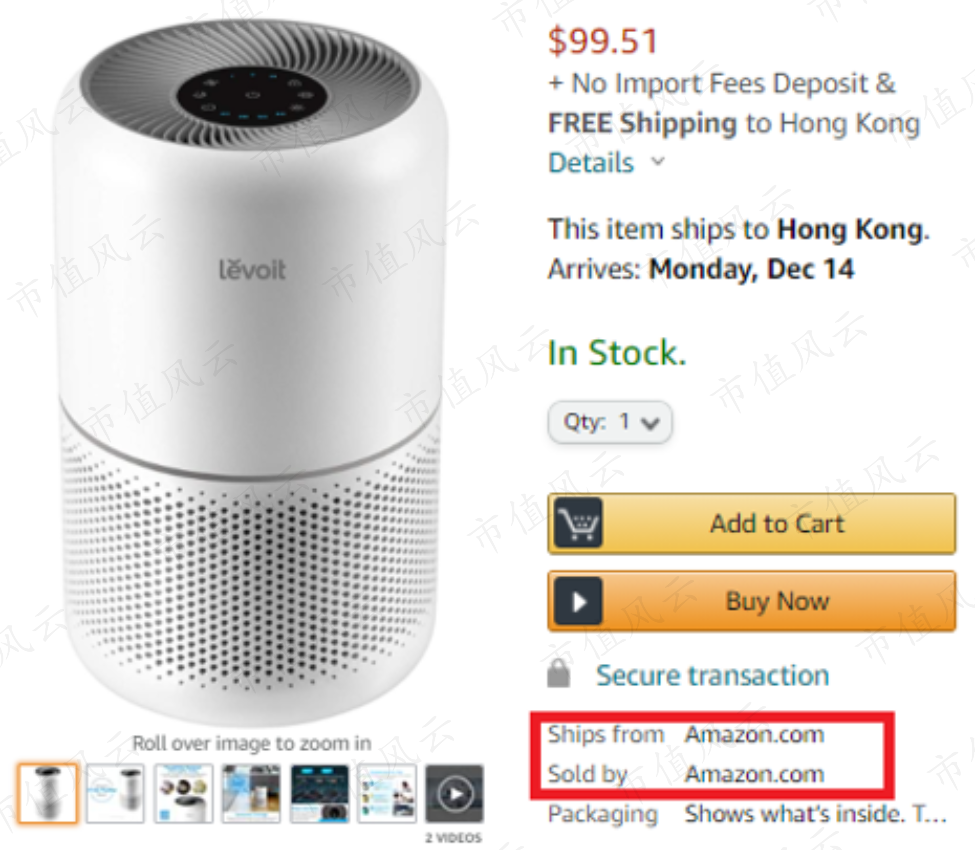
Task: View the fourth room-scene thumbnail
Action: (x=250, y=794)
